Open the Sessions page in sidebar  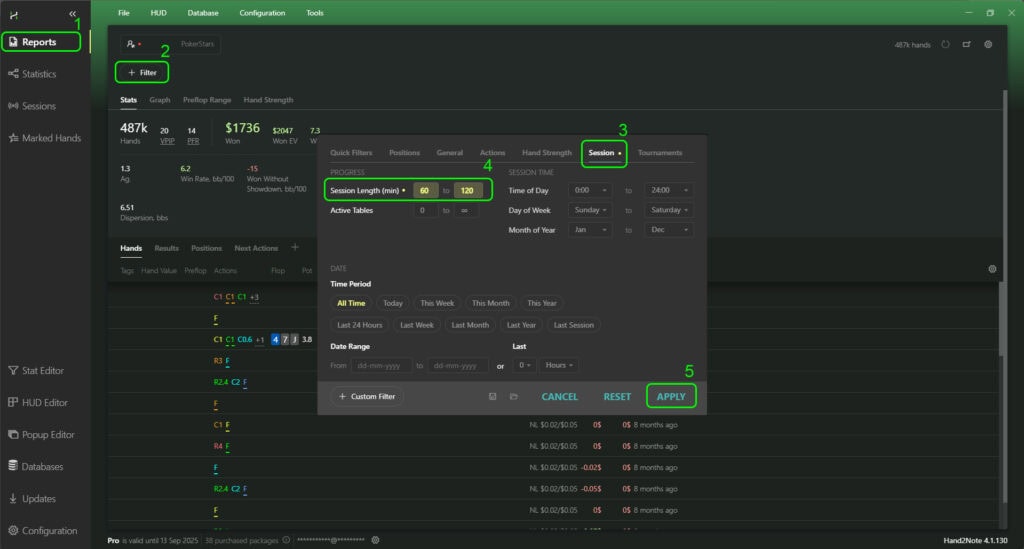[39, 106]
